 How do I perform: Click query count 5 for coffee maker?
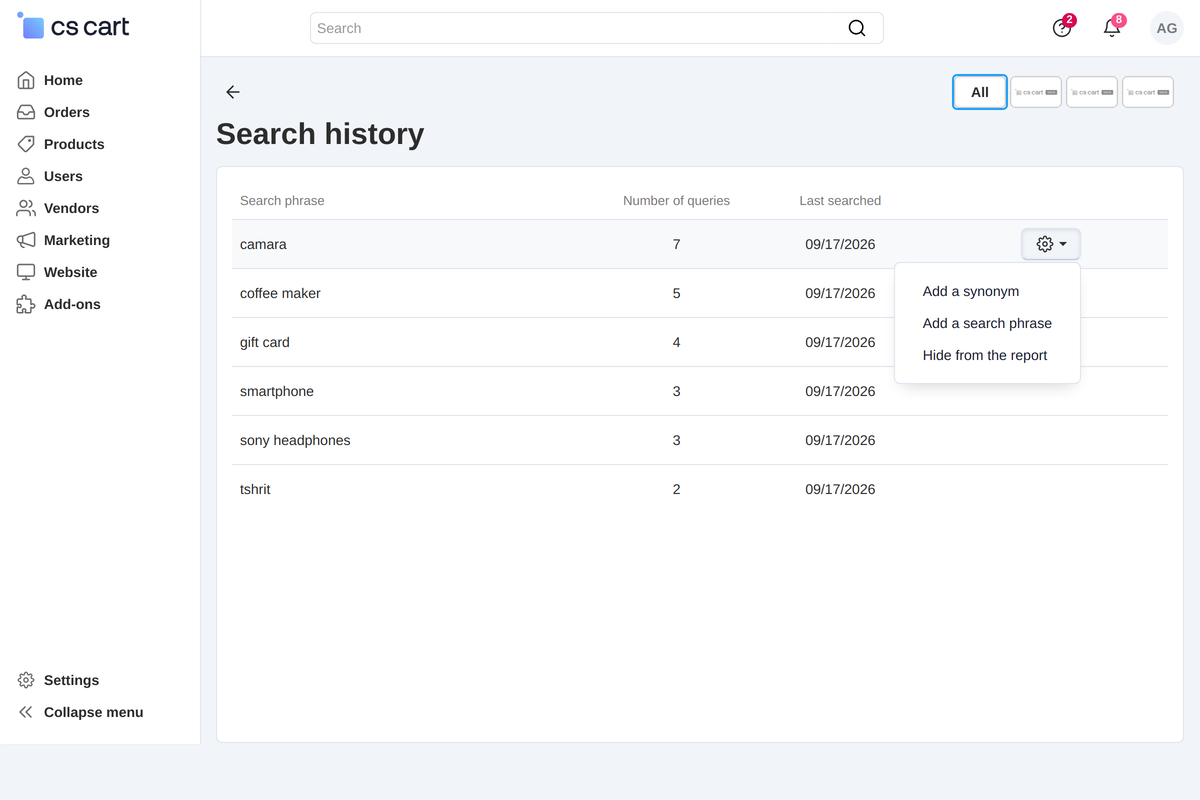tap(676, 293)
